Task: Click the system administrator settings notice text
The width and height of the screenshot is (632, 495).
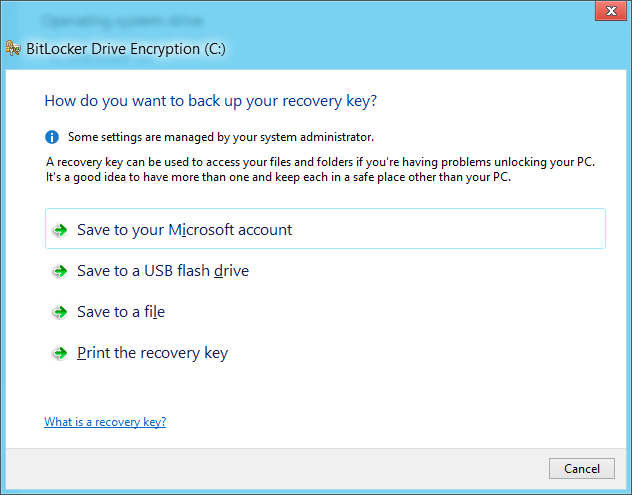Action: pos(221,137)
